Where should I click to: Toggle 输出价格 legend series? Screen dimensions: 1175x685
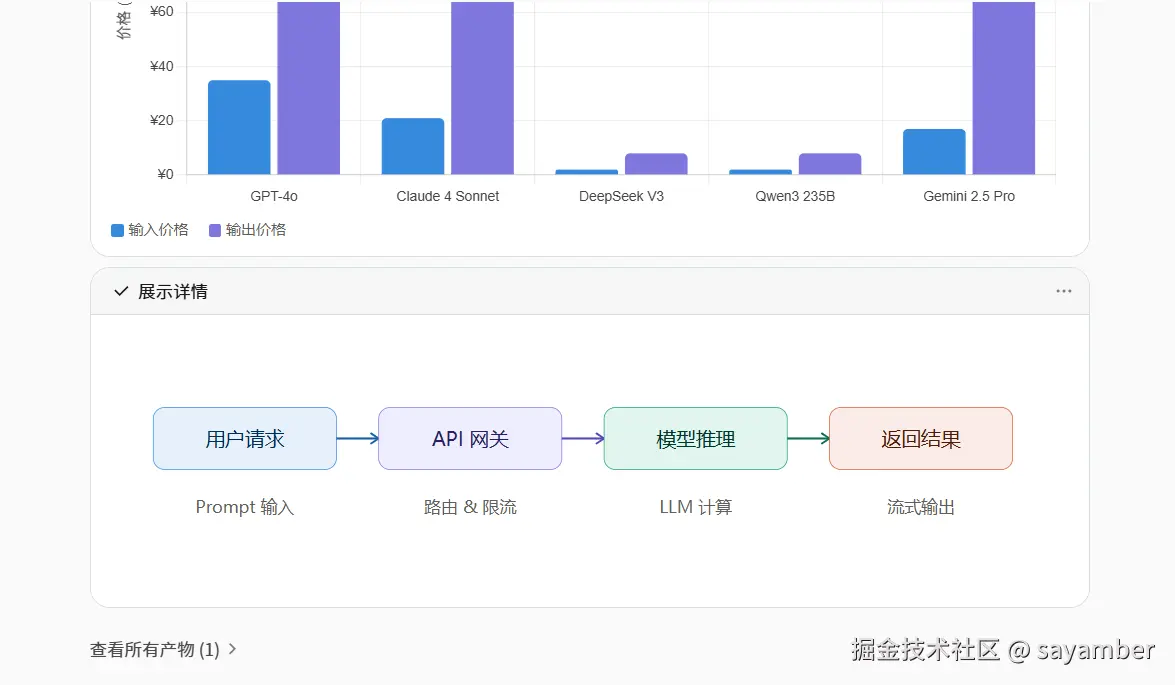tap(247, 230)
